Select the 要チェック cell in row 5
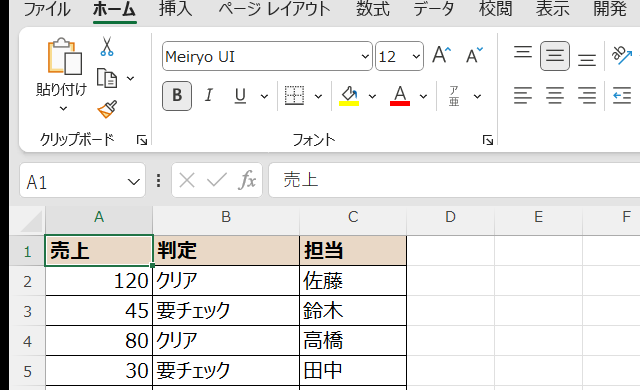Image resolution: width=640 pixels, height=390 pixels. tap(226, 371)
